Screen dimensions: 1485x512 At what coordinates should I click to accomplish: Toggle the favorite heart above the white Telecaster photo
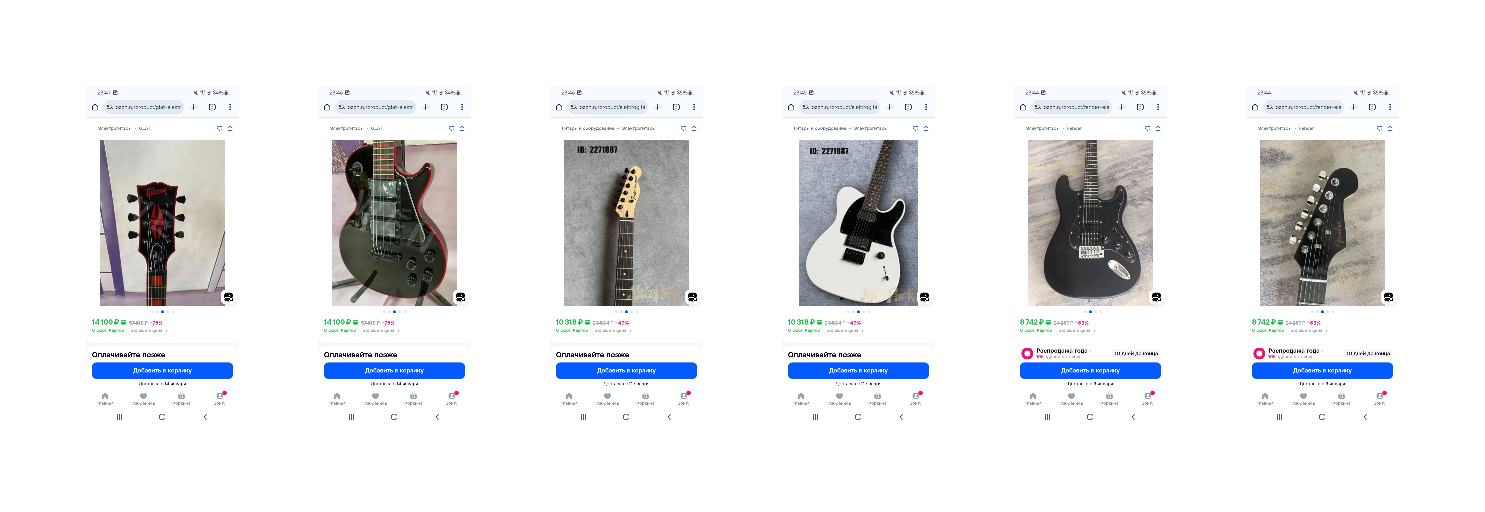point(915,128)
